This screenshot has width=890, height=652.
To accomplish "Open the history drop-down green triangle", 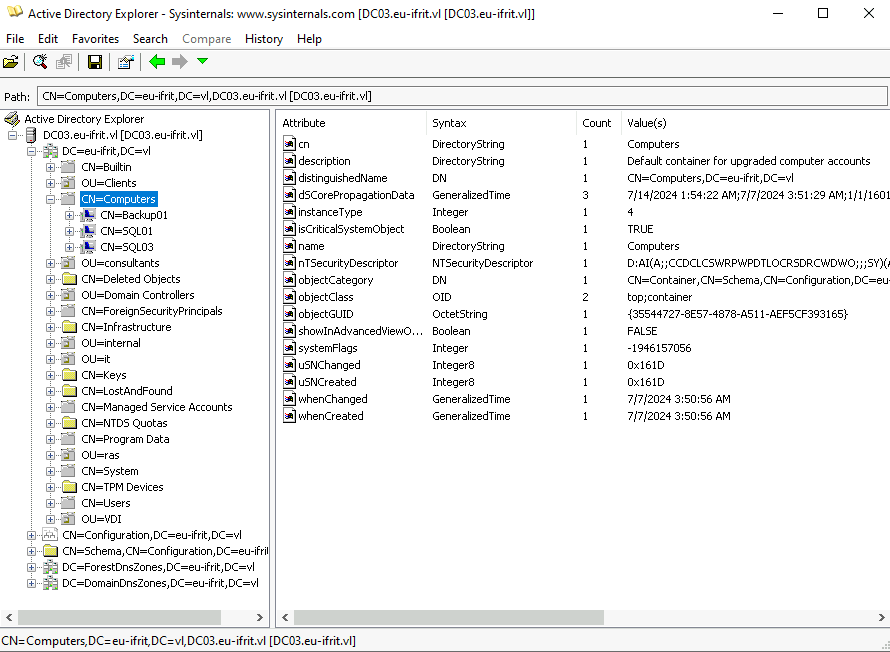I will pyautogui.click(x=203, y=61).
